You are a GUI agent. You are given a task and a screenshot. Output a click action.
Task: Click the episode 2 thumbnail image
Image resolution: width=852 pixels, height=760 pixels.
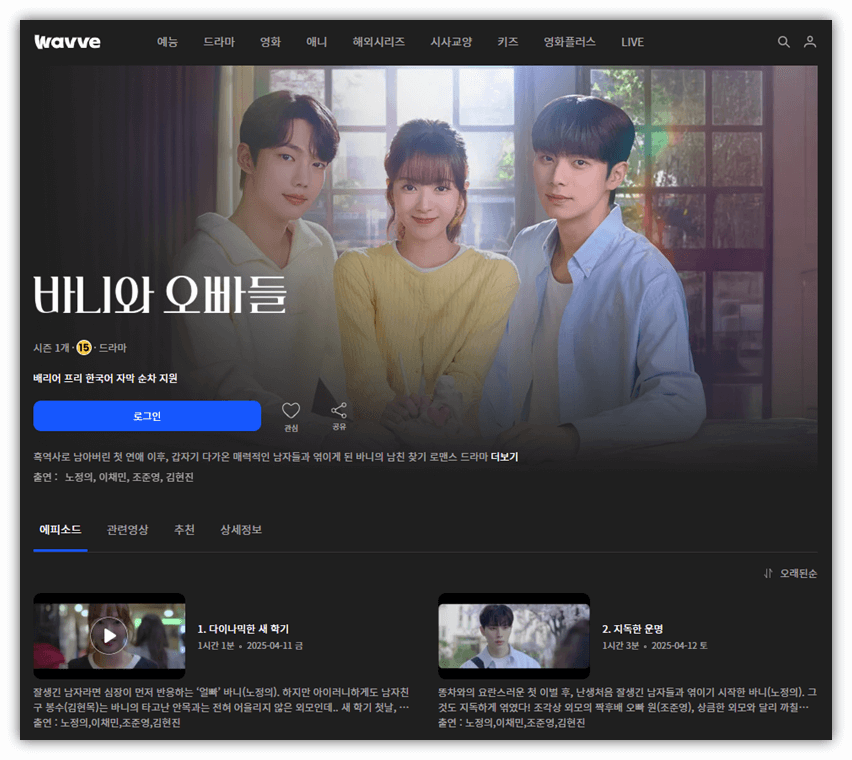[x=513, y=635]
